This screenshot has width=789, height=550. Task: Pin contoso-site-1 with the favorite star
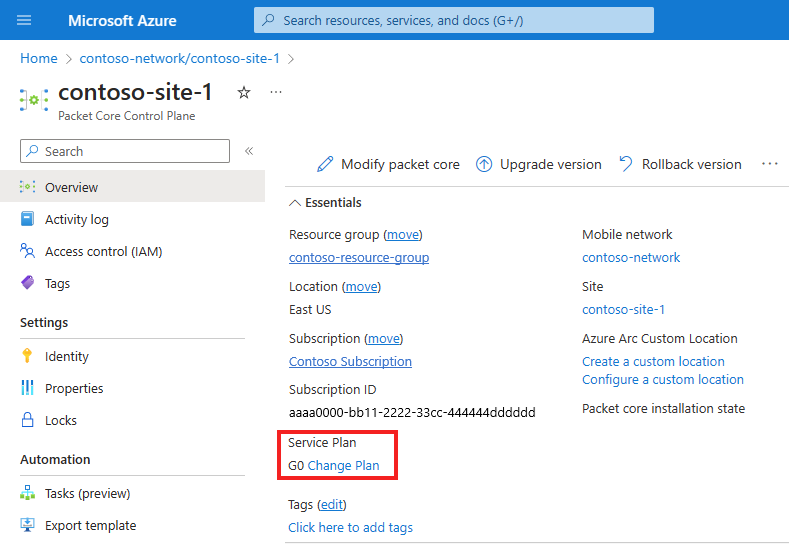point(244,92)
